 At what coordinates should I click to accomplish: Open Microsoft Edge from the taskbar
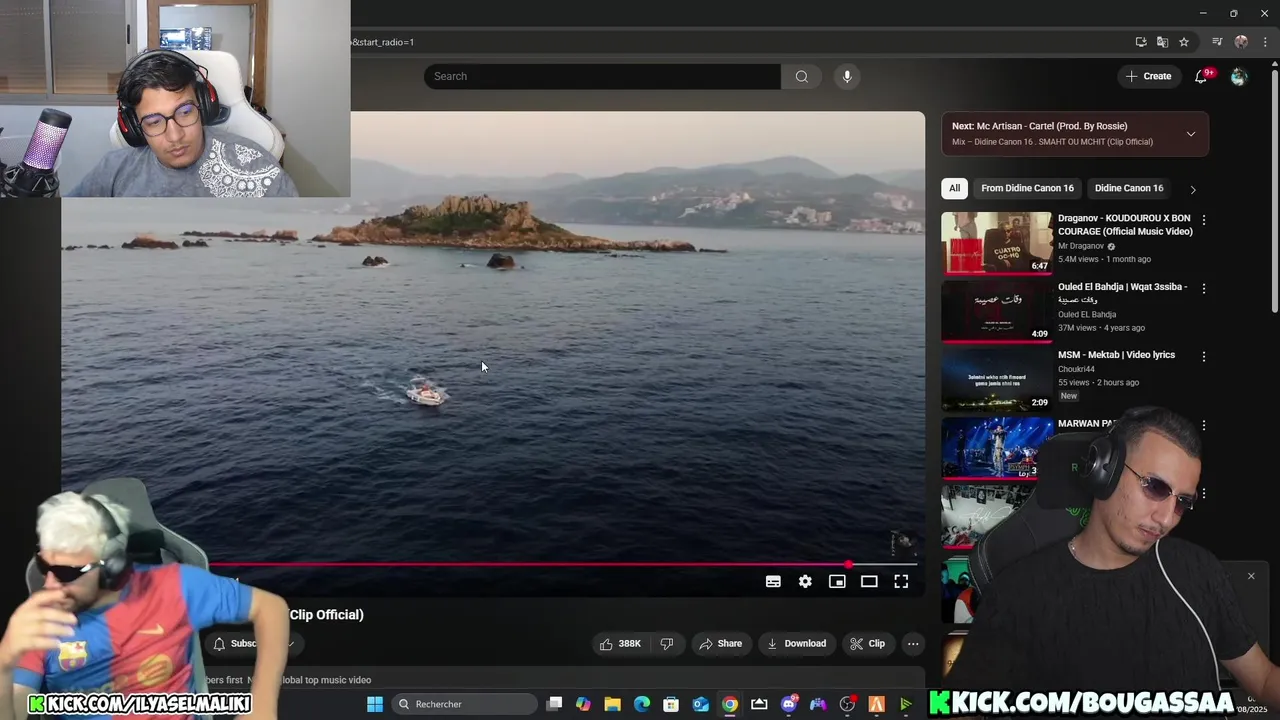[x=642, y=704]
